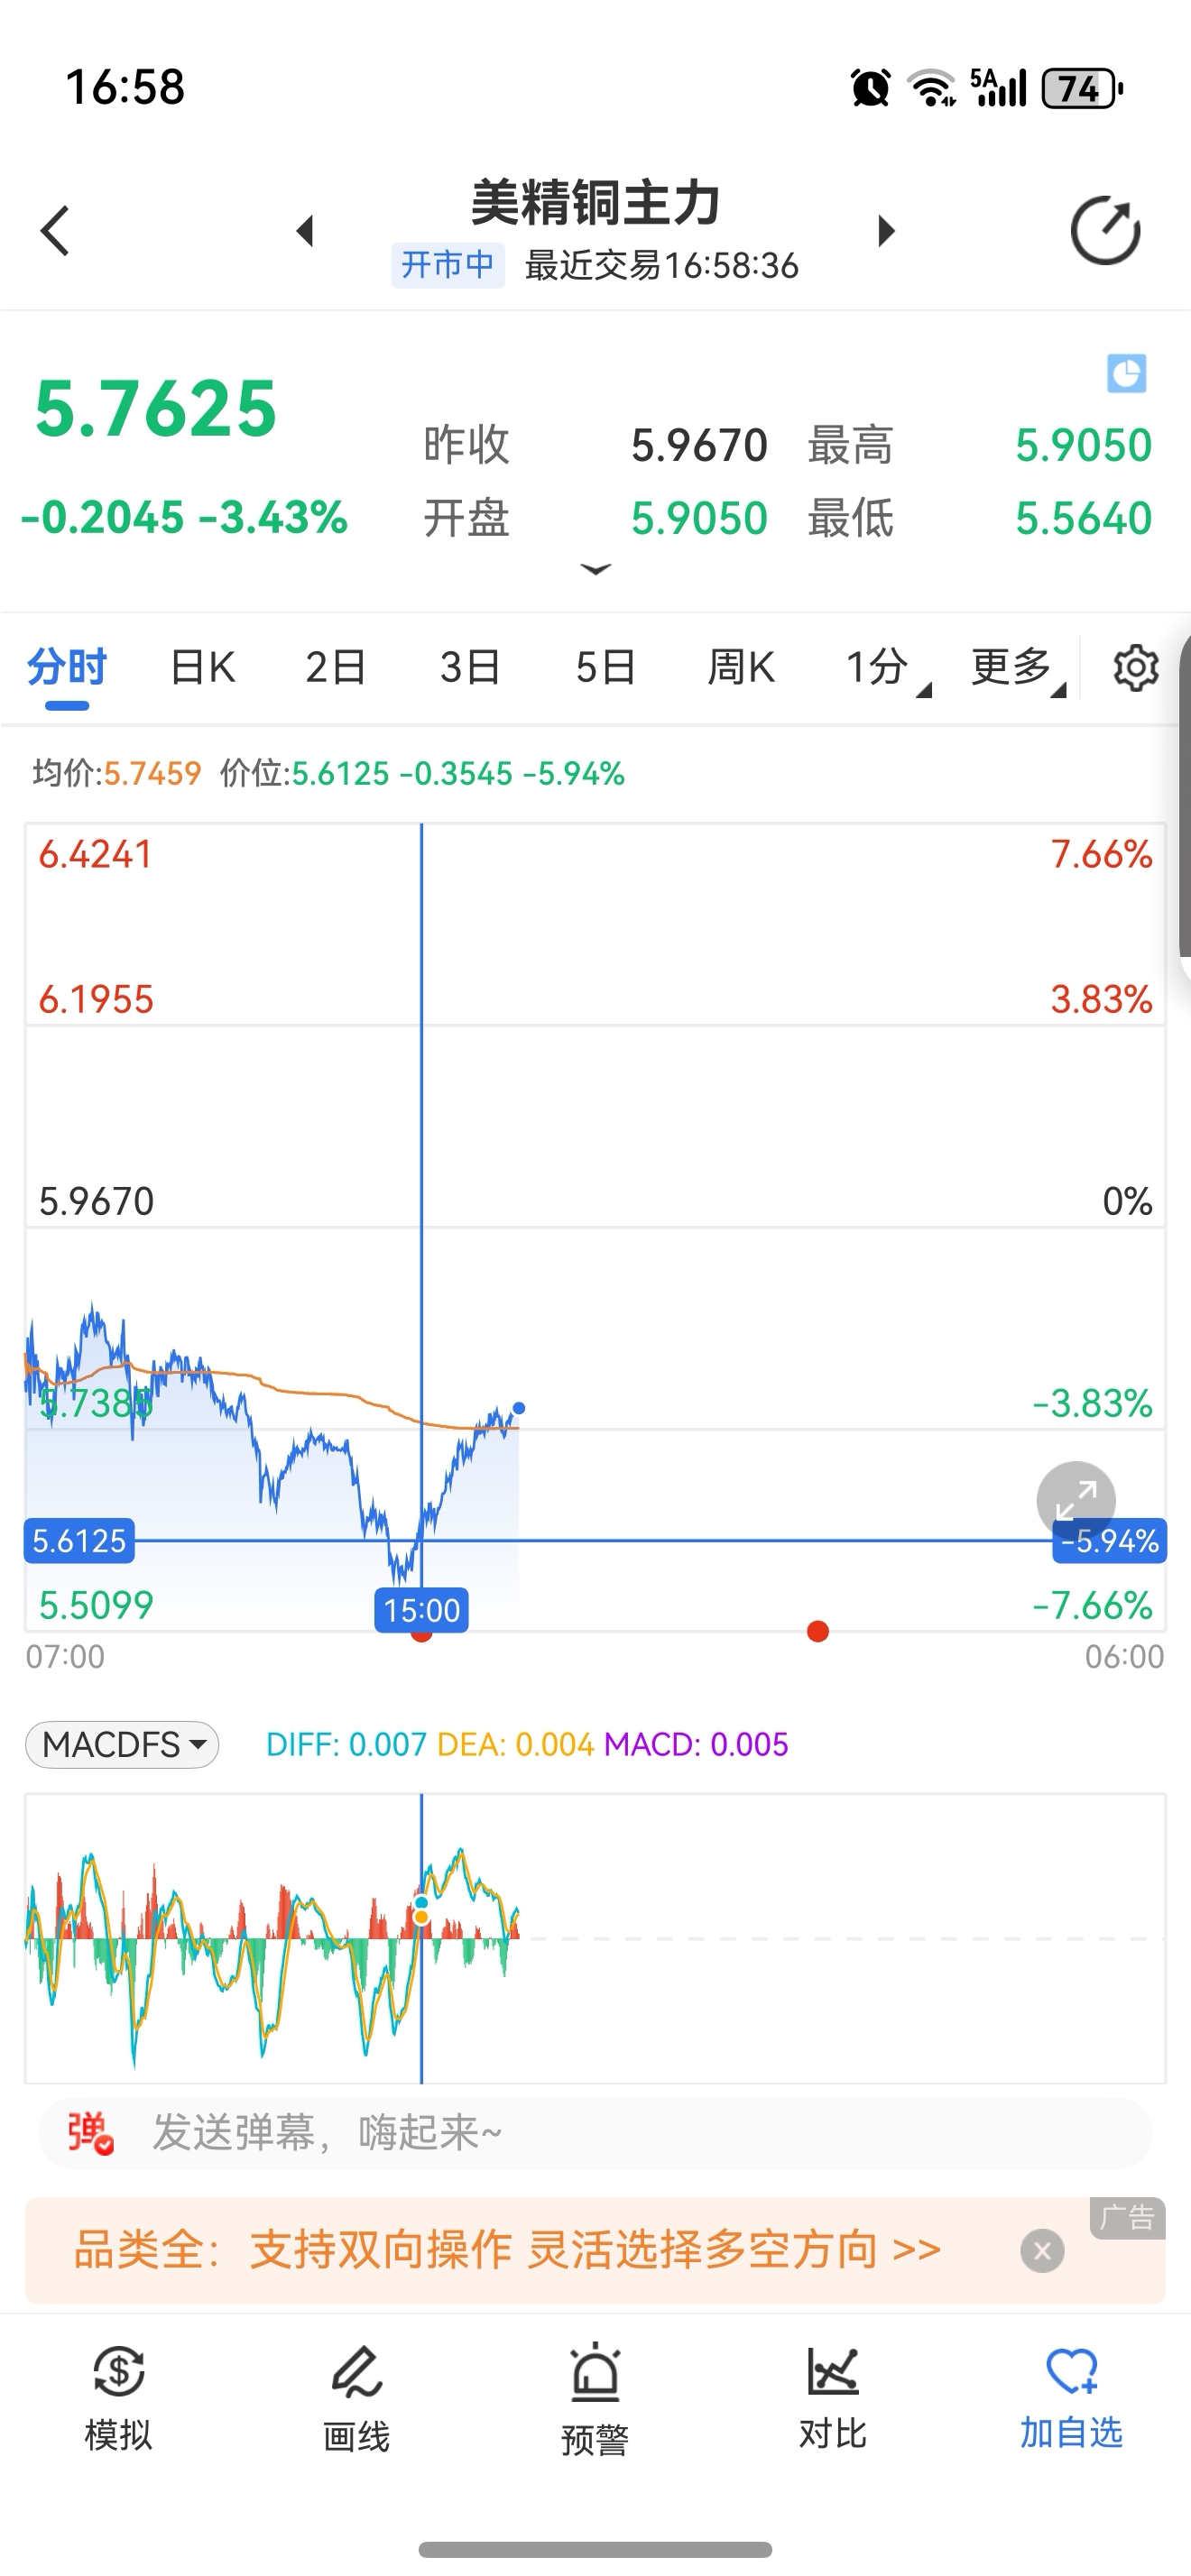Expand the 1分 minute interval dropdown
The width and height of the screenshot is (1191, 2576).
click(886, 668)
